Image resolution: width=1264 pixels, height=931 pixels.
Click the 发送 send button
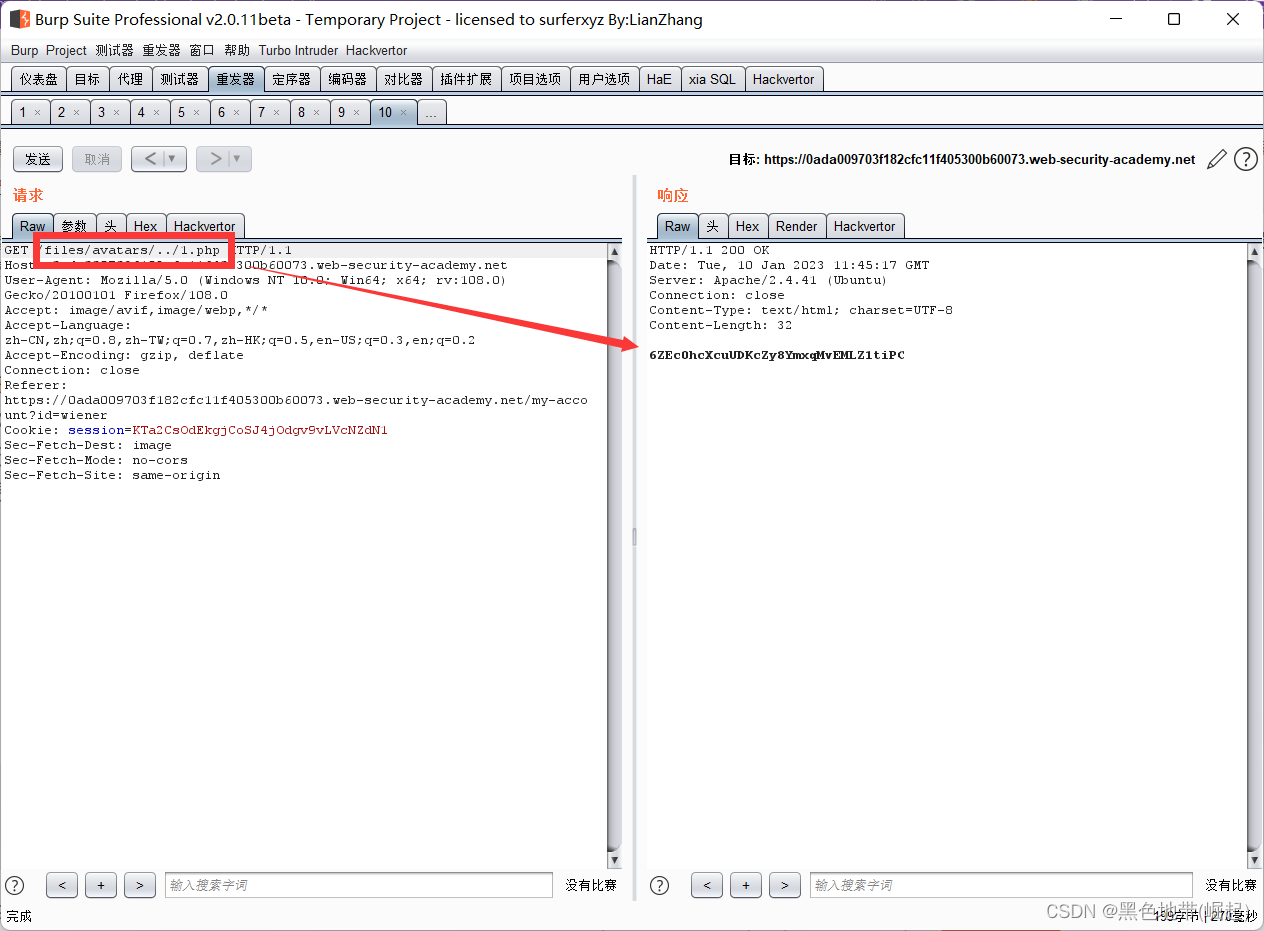pos(38,159)
